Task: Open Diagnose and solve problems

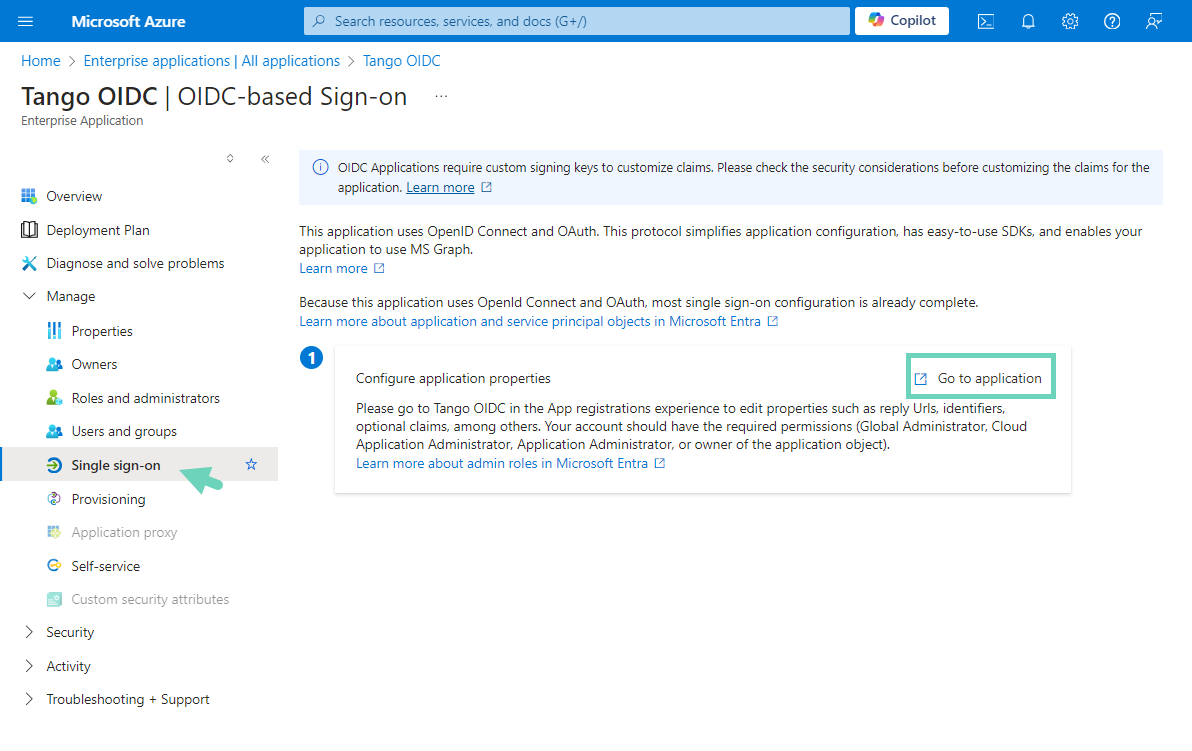Action: point(135,263)
